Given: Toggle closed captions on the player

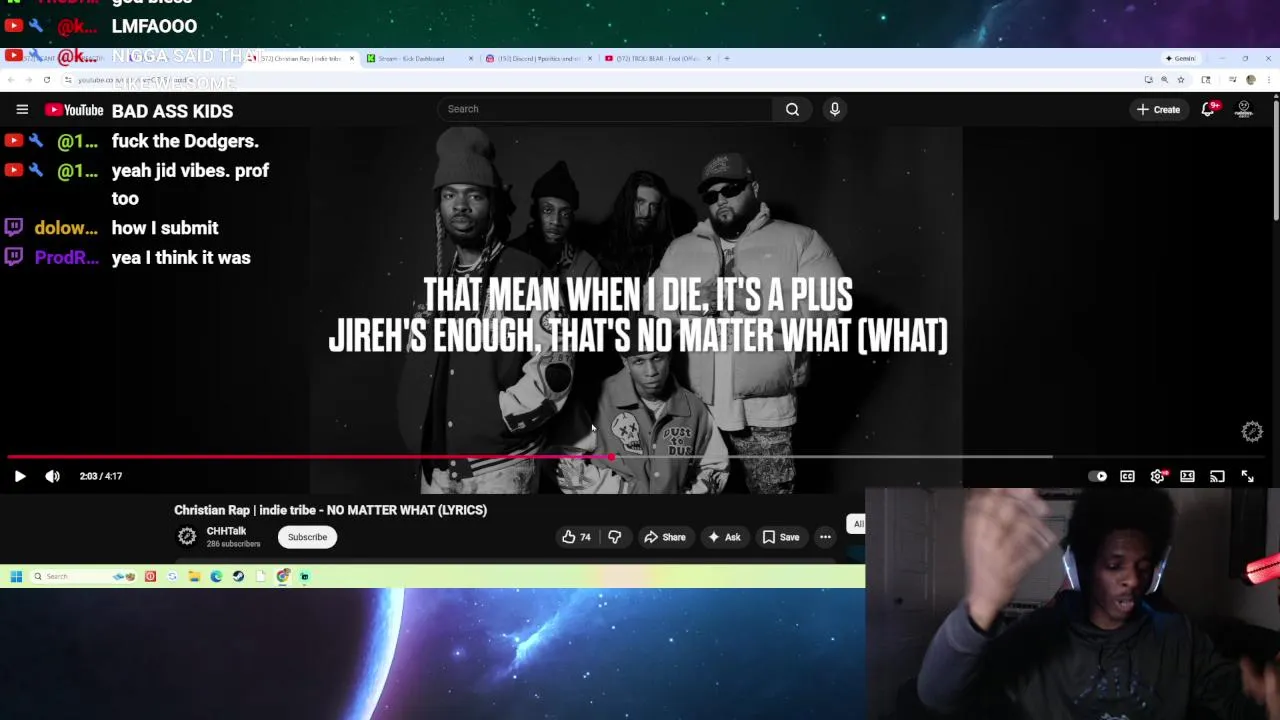Looking at the screenshot, I should [x=1127, y=476].
